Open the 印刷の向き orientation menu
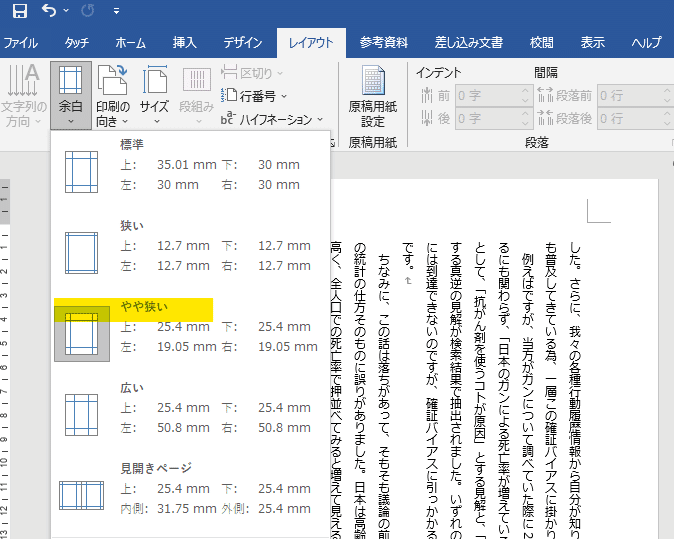674x539 pixels. pyautogui.click(x=113, y=95)
